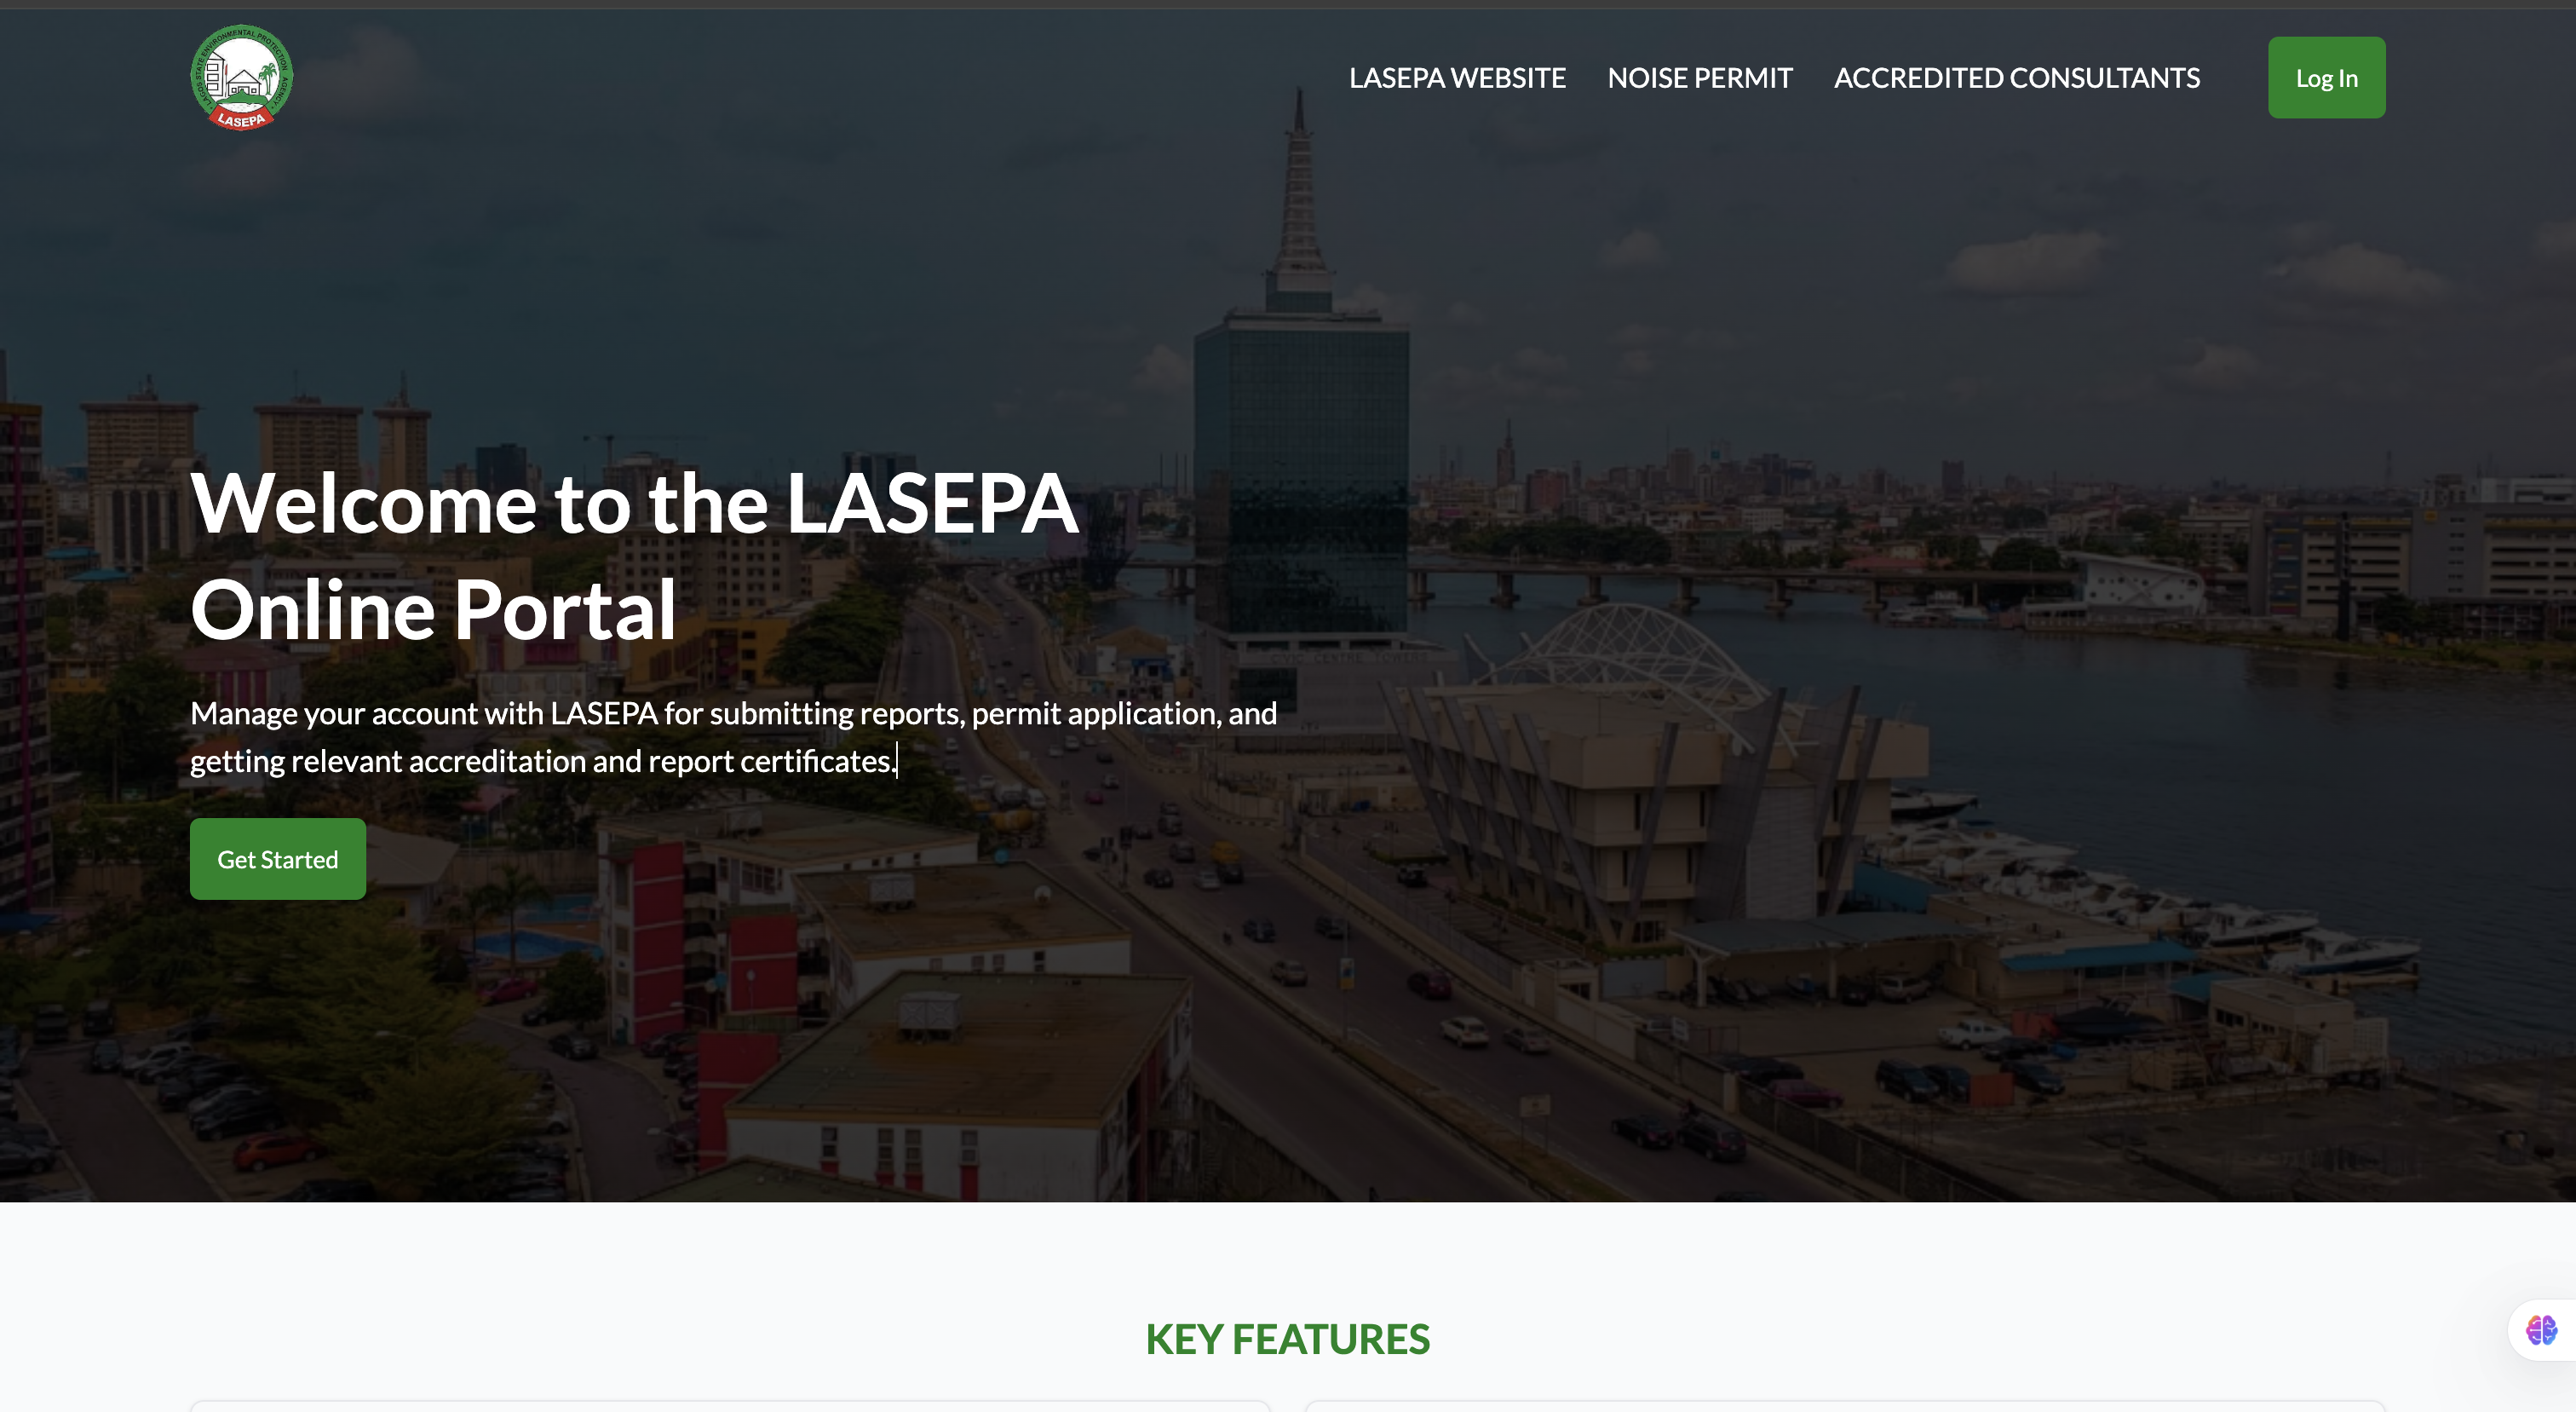Click the 'Online Portal' headline line
The height and width of the screenshot is (1412, 2576).
[433, 610]
